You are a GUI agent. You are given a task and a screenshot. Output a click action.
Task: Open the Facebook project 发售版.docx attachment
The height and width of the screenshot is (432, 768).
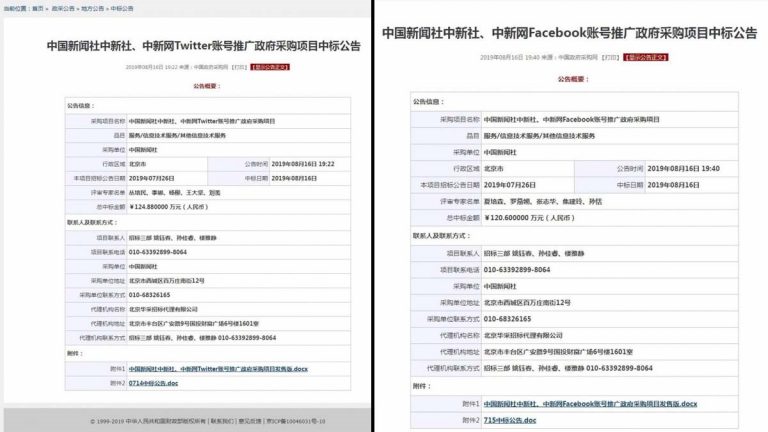[x=590, y=404]
